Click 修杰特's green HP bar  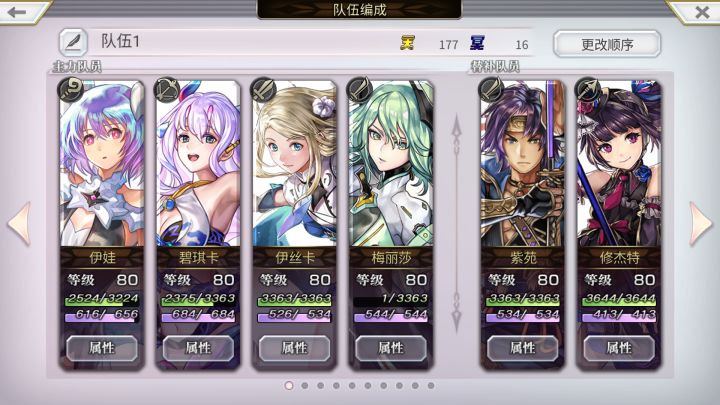(x=619, y=299)
